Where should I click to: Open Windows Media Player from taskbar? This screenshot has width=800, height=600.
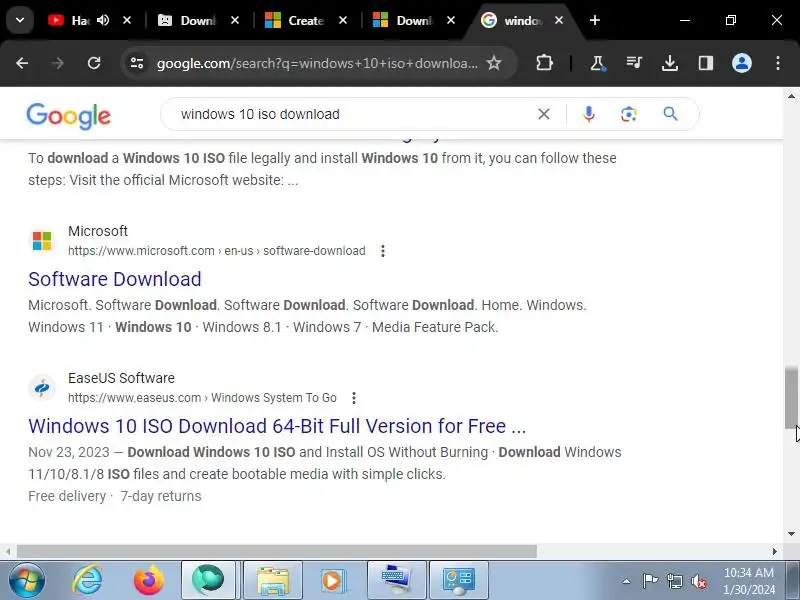(x=335, y=581)
